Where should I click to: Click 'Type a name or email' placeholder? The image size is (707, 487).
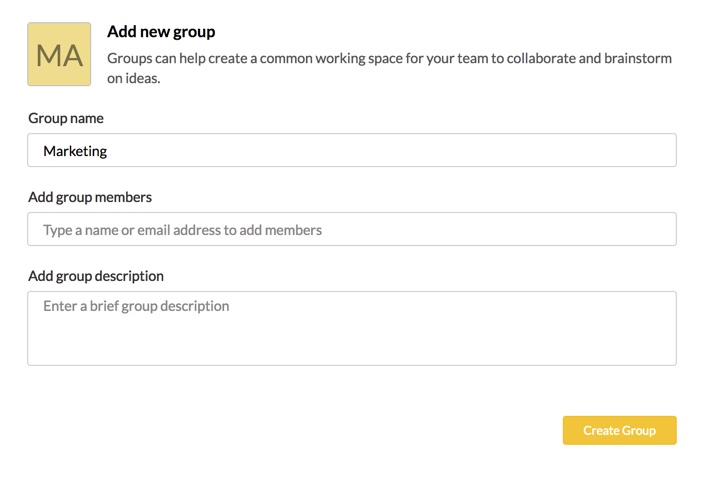[182, 230]
